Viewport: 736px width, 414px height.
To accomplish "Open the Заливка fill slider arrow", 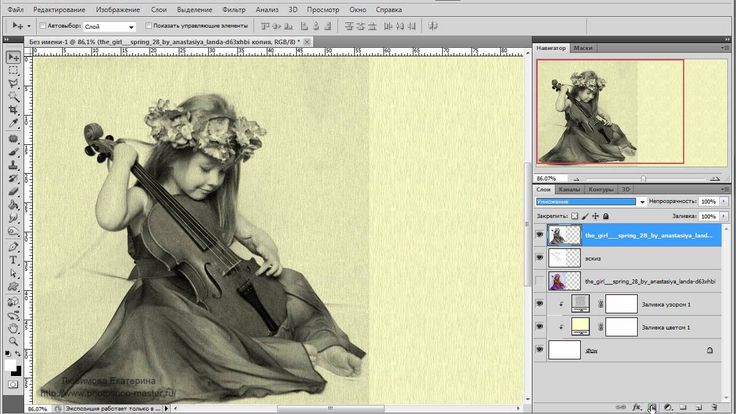I will click(723, 216).
